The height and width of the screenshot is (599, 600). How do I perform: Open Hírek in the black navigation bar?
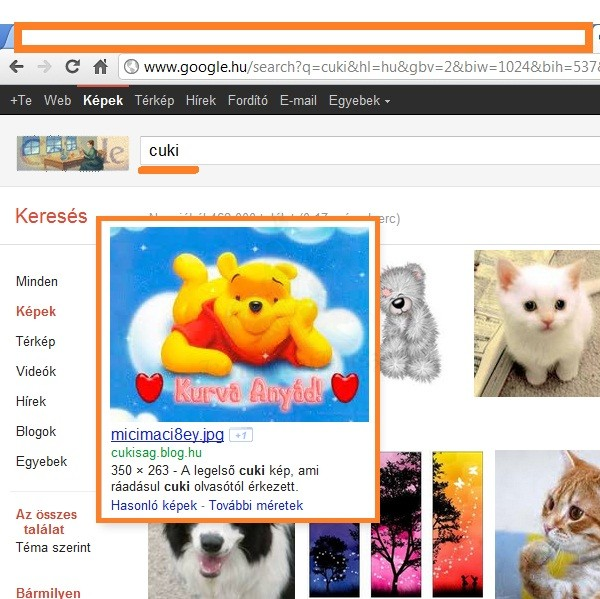[201, 100]
